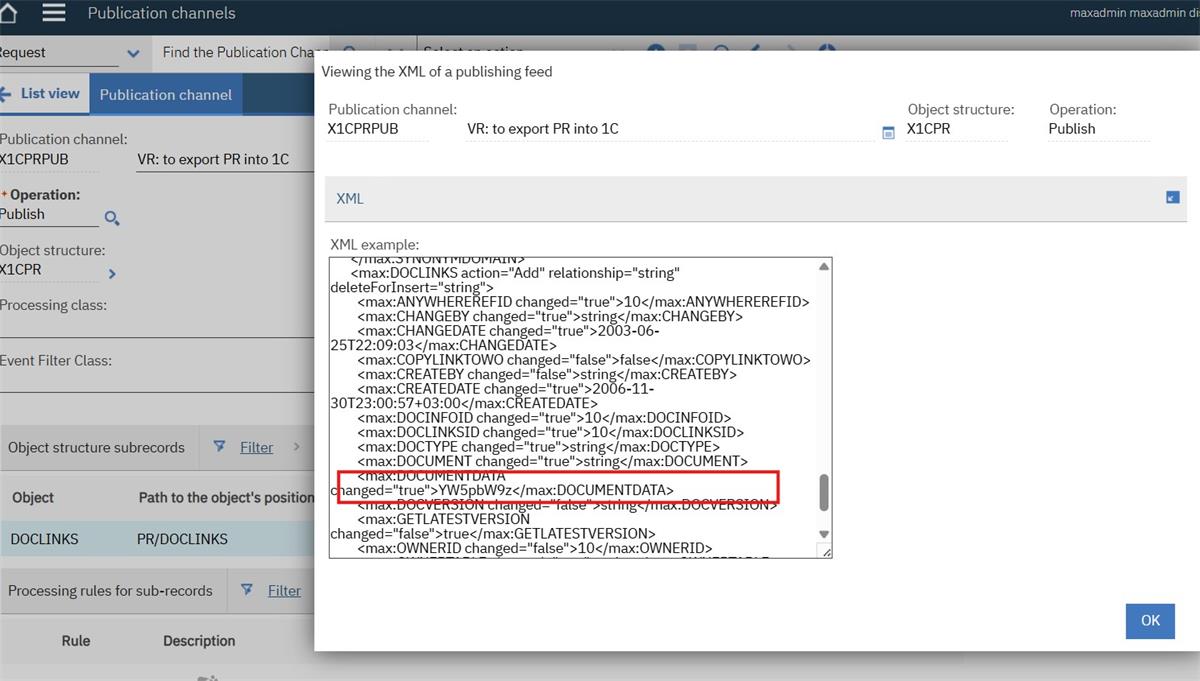Click the Rule column header
This screenshot has height=681, width=1200.
[76, 641]
